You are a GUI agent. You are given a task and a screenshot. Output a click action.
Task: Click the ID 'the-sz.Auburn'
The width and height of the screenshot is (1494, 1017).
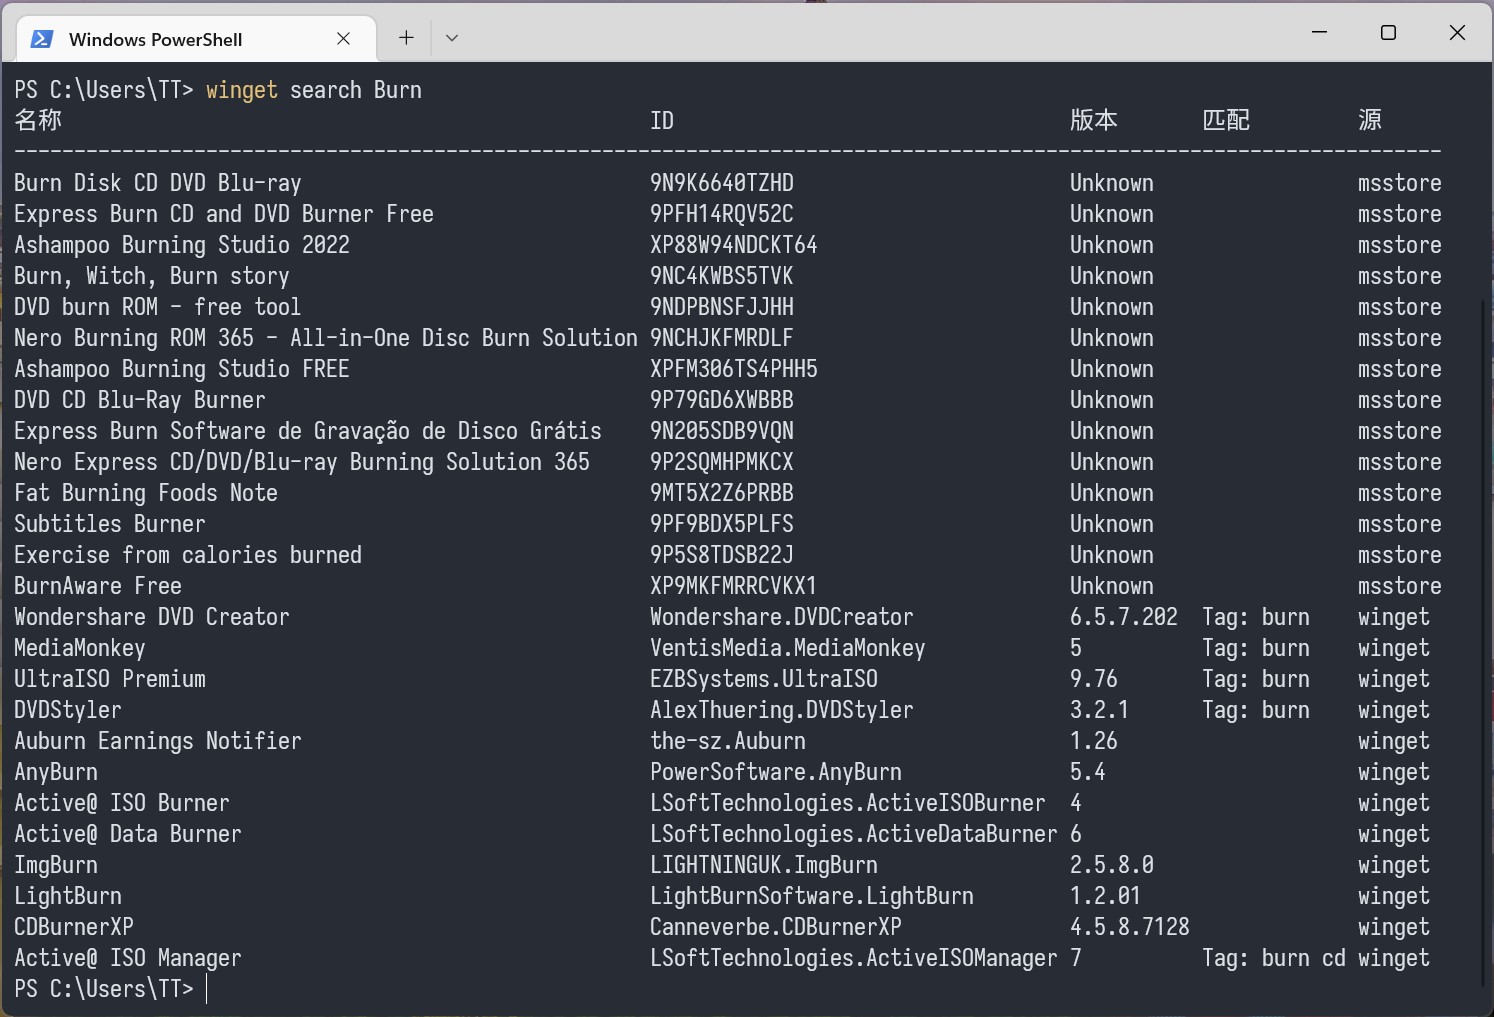pyautogui.click(x=728, y=741)
